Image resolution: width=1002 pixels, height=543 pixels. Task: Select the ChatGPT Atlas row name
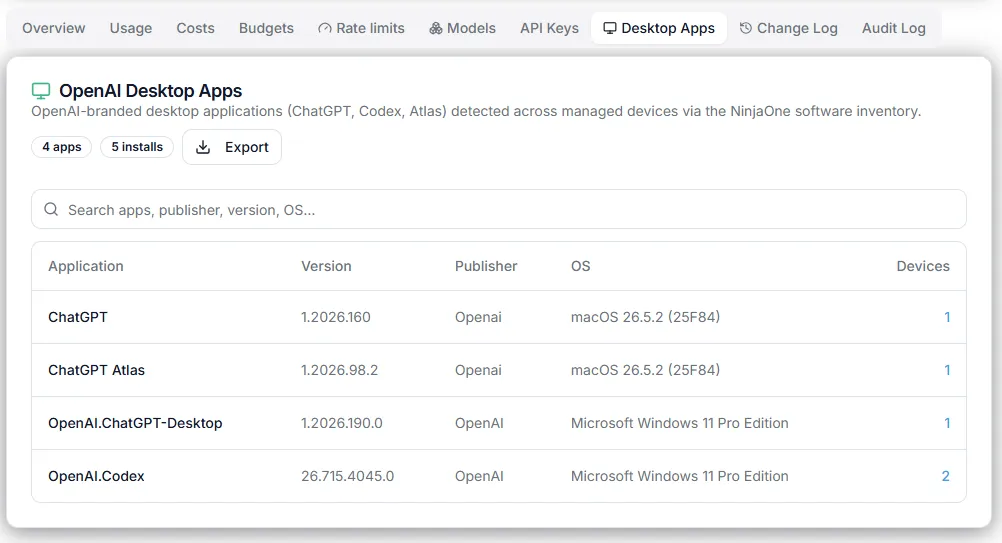click(x=96, y=371)
